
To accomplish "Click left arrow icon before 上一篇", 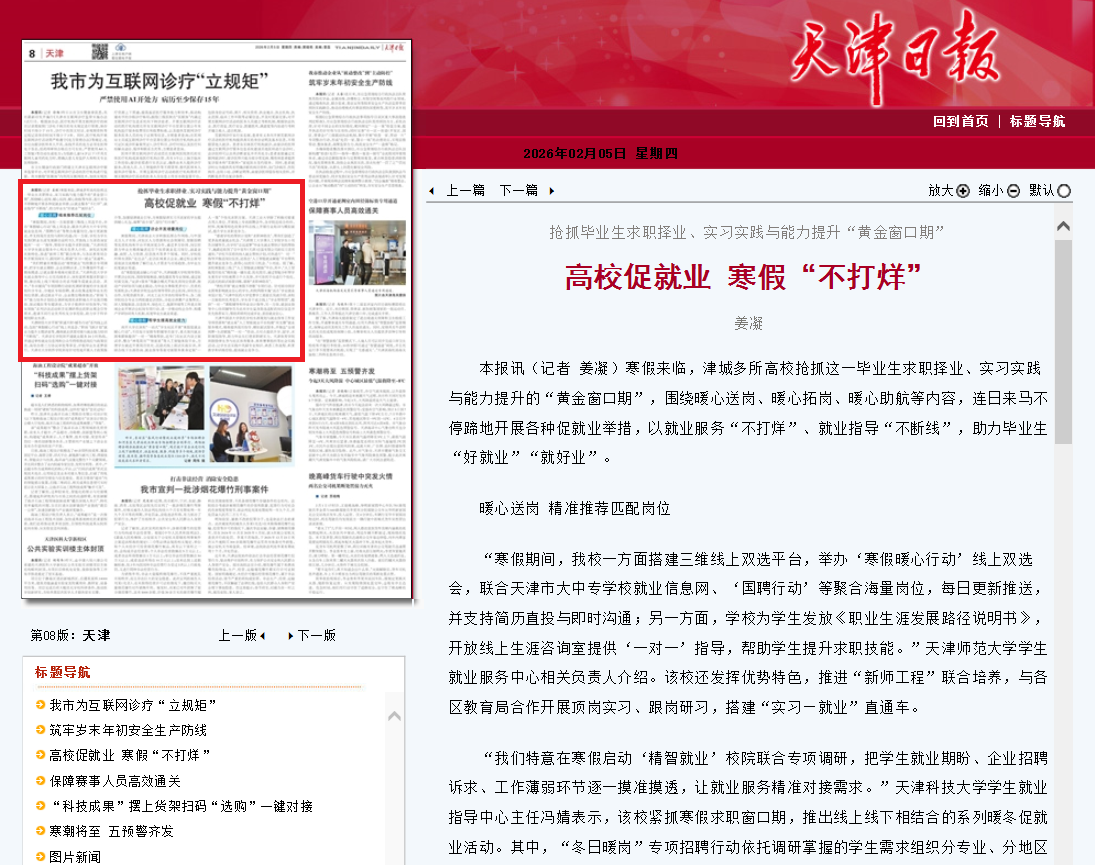I will 431,191.
